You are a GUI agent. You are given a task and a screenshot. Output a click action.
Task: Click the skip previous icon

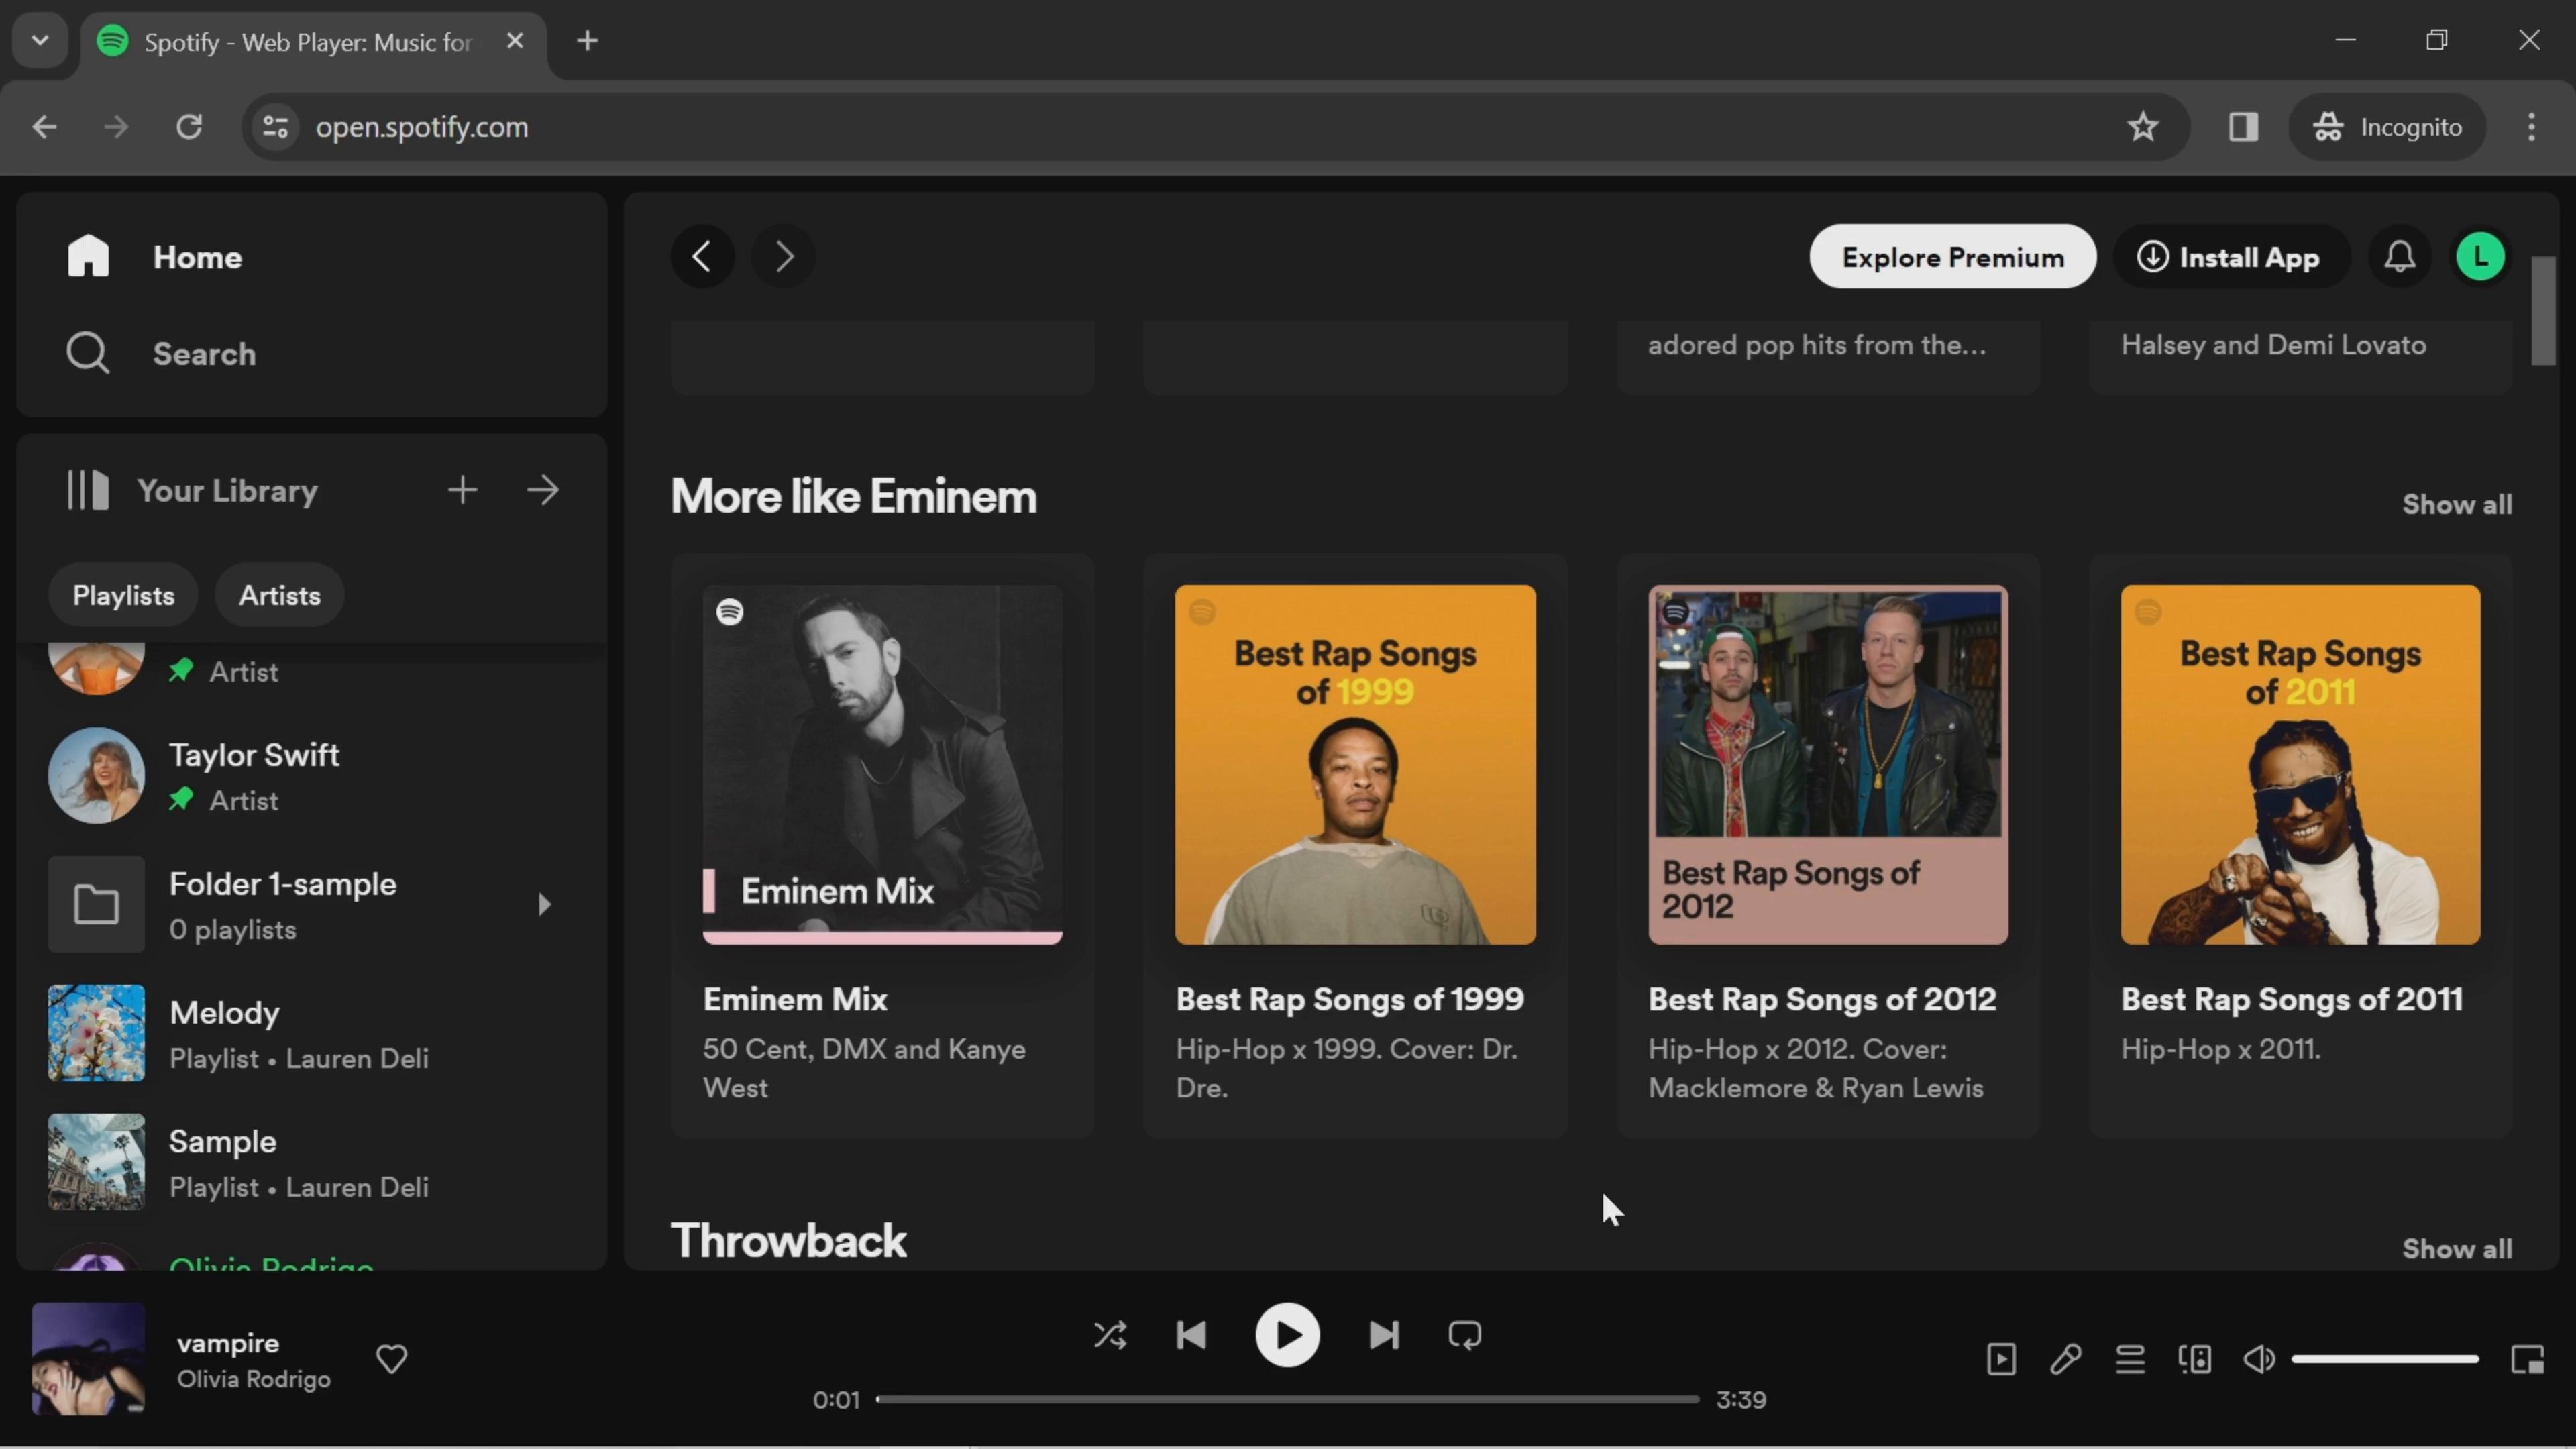point(1194,1336)
